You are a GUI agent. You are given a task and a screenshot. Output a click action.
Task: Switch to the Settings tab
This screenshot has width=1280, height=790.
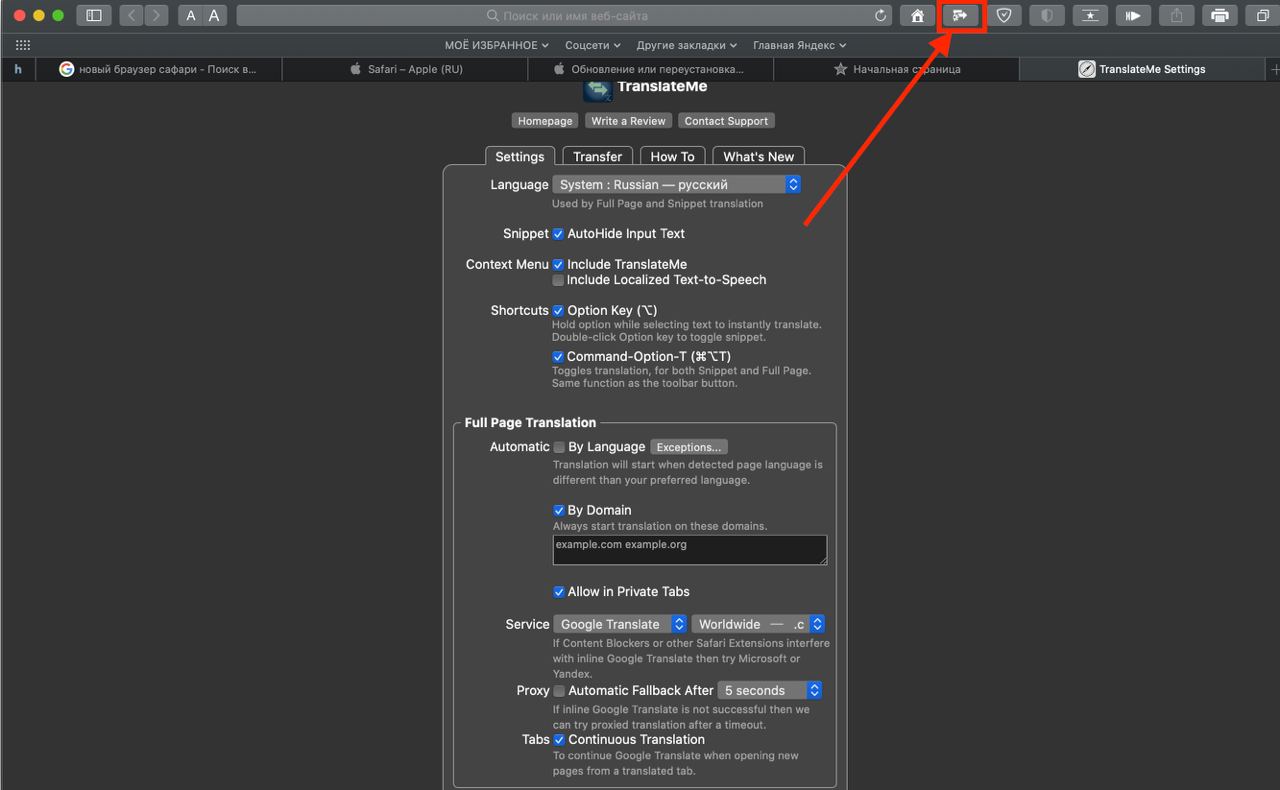pyautogui.click(x=520, y=157)
